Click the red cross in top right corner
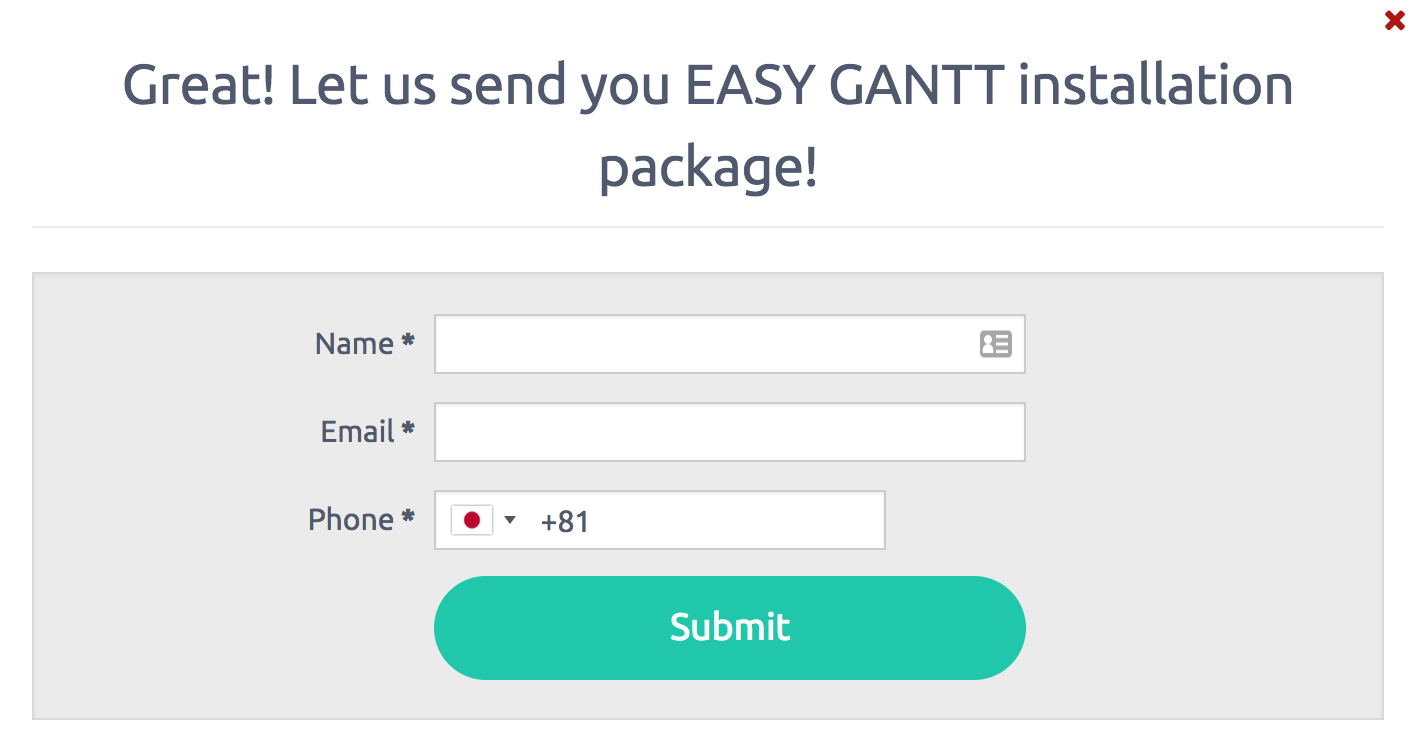 [x=1395, y=19]
